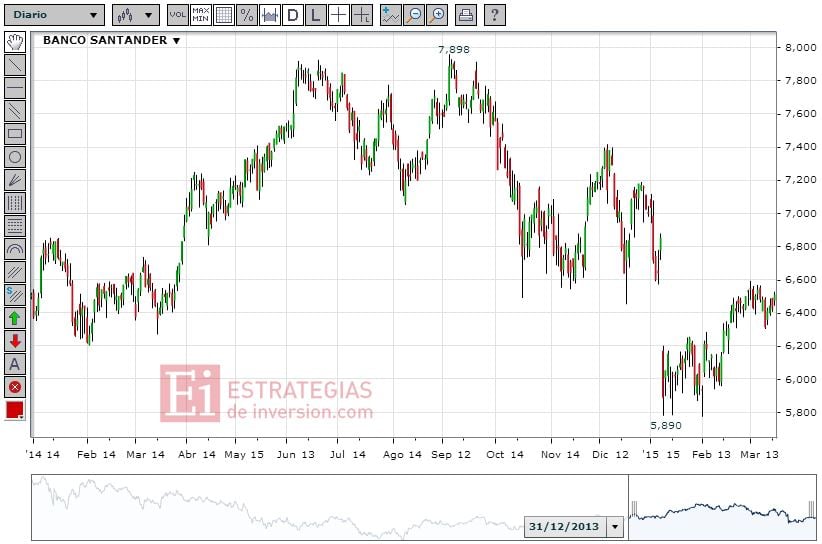Click the Abr 14 date axis label
This screenshot has height=544, width=822.
tap(197, 454)
